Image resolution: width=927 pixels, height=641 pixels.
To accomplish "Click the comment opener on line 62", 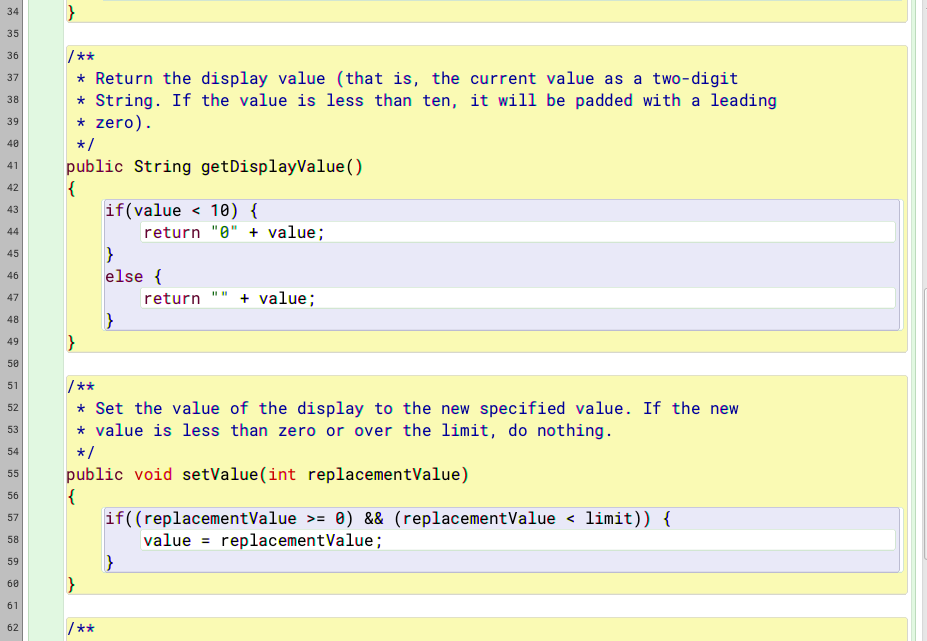I will click(x=78, y=628).
